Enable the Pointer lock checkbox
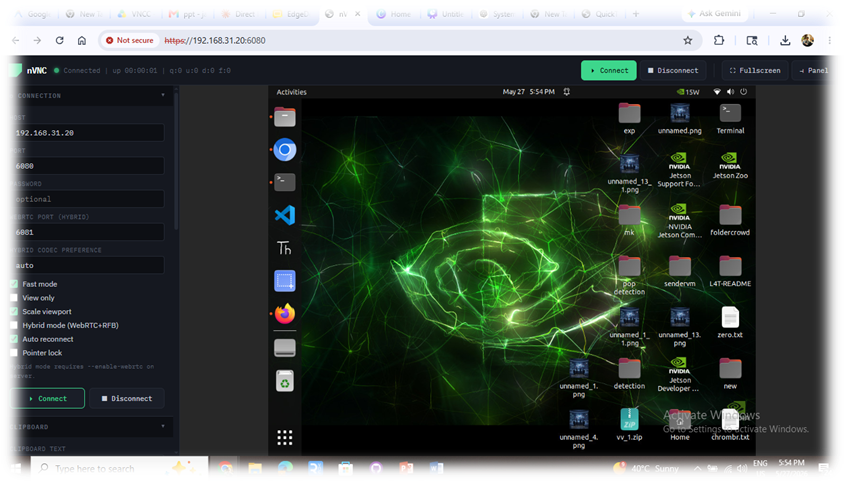The height and width of the screenshot is (482, 845). click(x=14, y=353)
